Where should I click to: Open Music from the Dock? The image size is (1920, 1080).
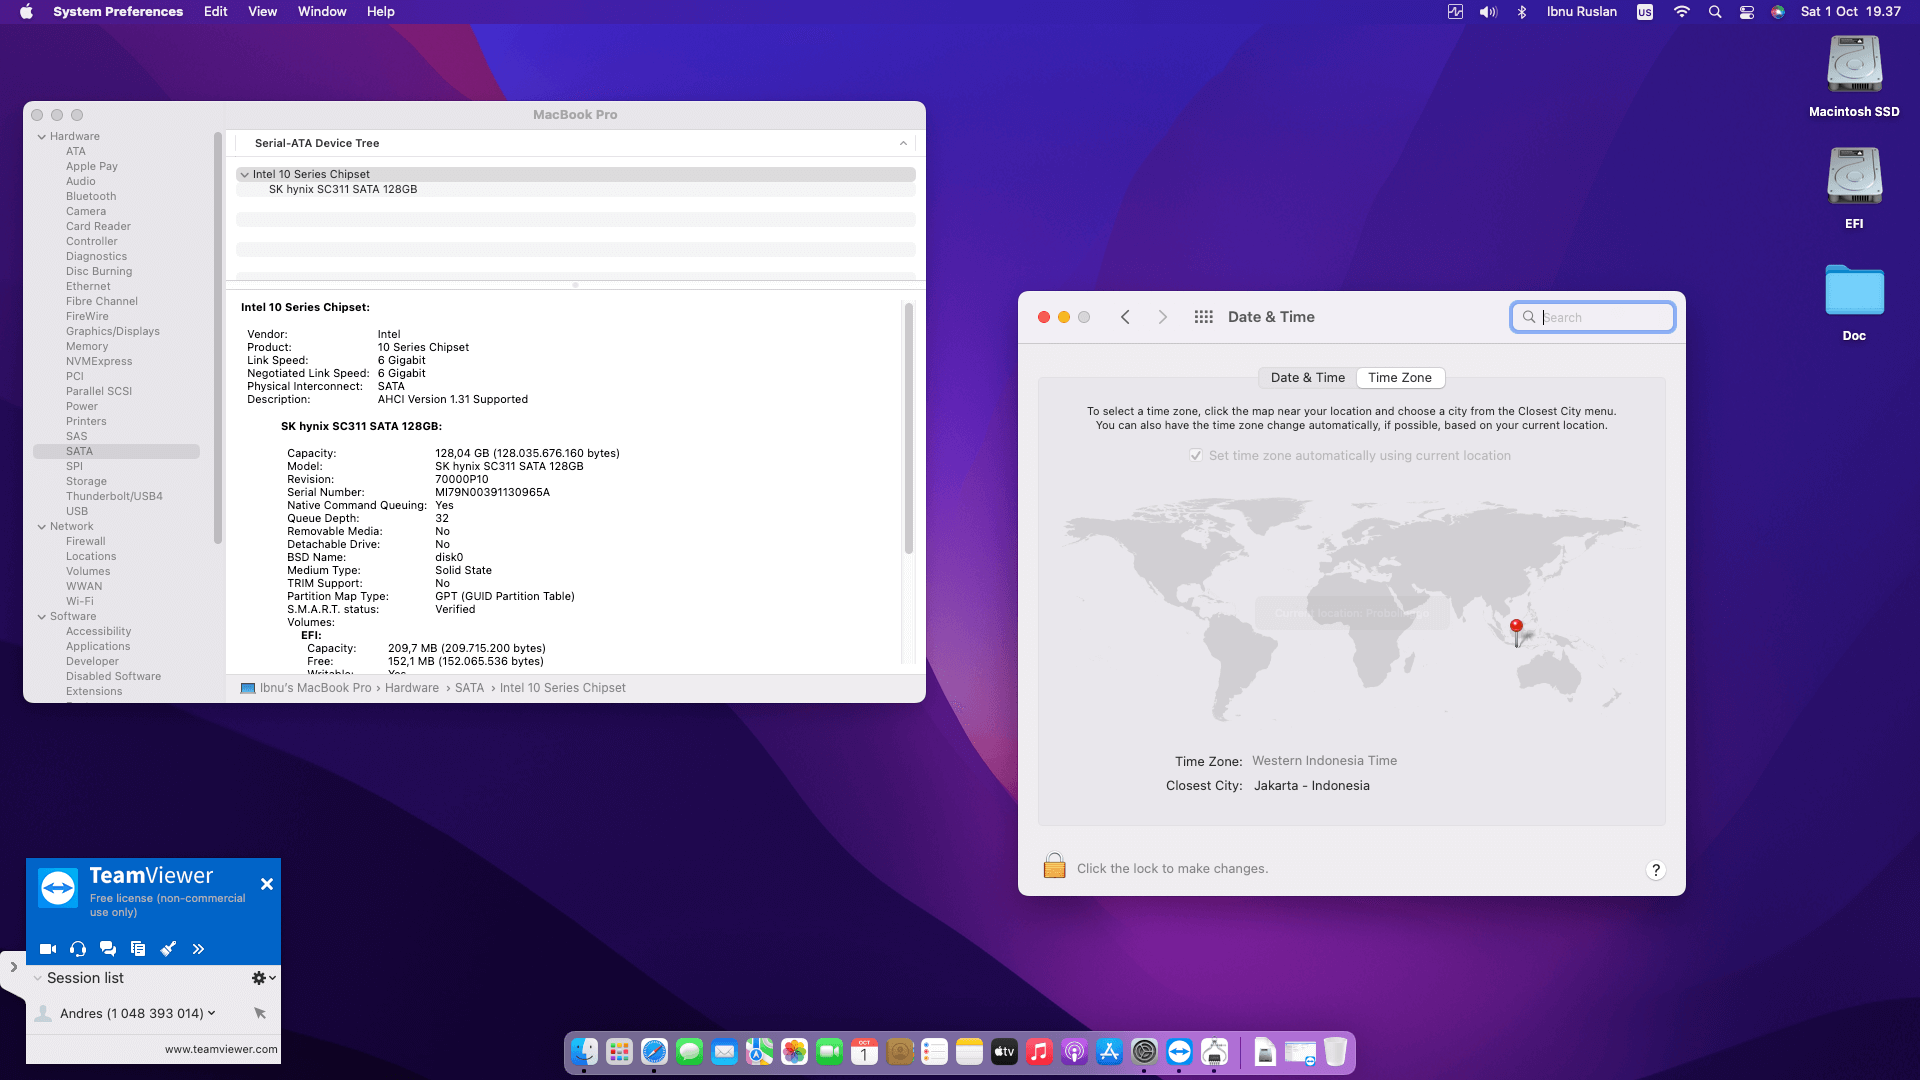click(x=1039, y=1052)
